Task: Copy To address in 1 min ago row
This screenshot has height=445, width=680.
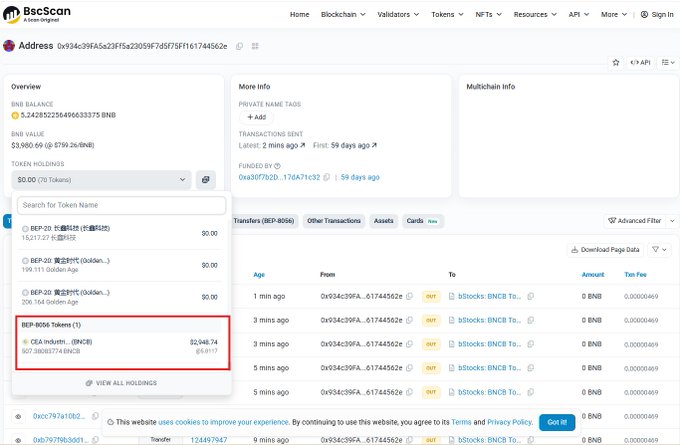Action: pyautogui.click(x=530, y=296)
